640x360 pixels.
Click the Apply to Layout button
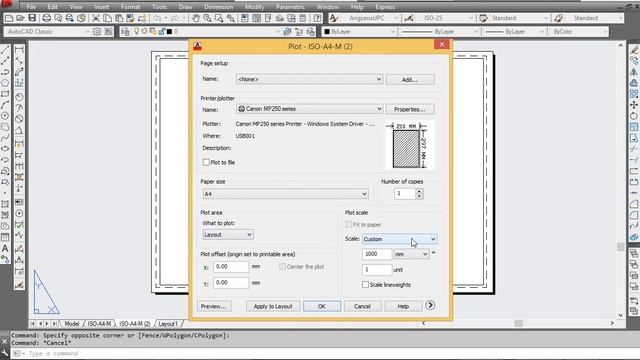[273, 306]
